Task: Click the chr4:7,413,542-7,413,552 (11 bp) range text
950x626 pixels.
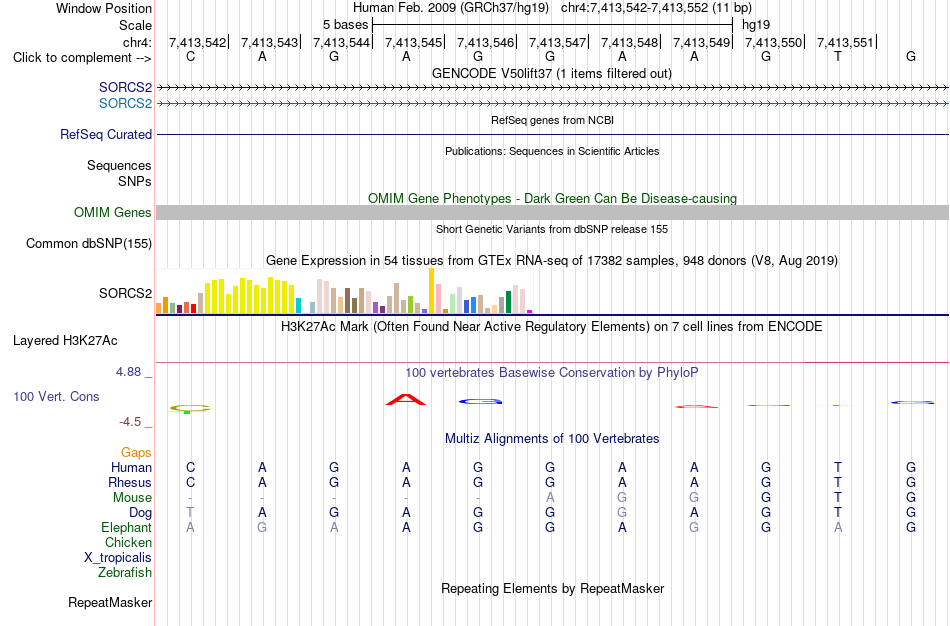Action: click(656, 8)
